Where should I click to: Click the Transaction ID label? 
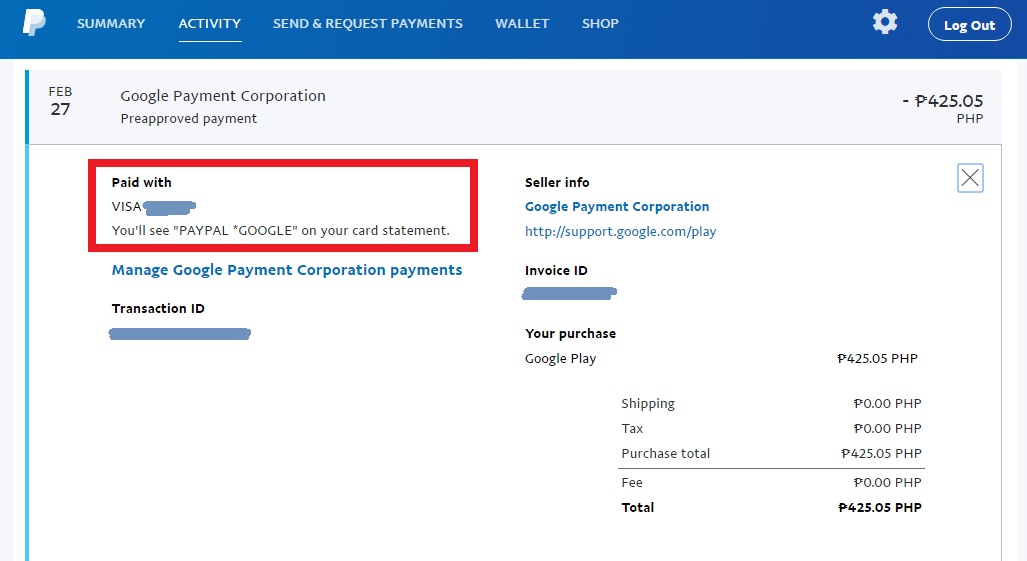[158, 308]
